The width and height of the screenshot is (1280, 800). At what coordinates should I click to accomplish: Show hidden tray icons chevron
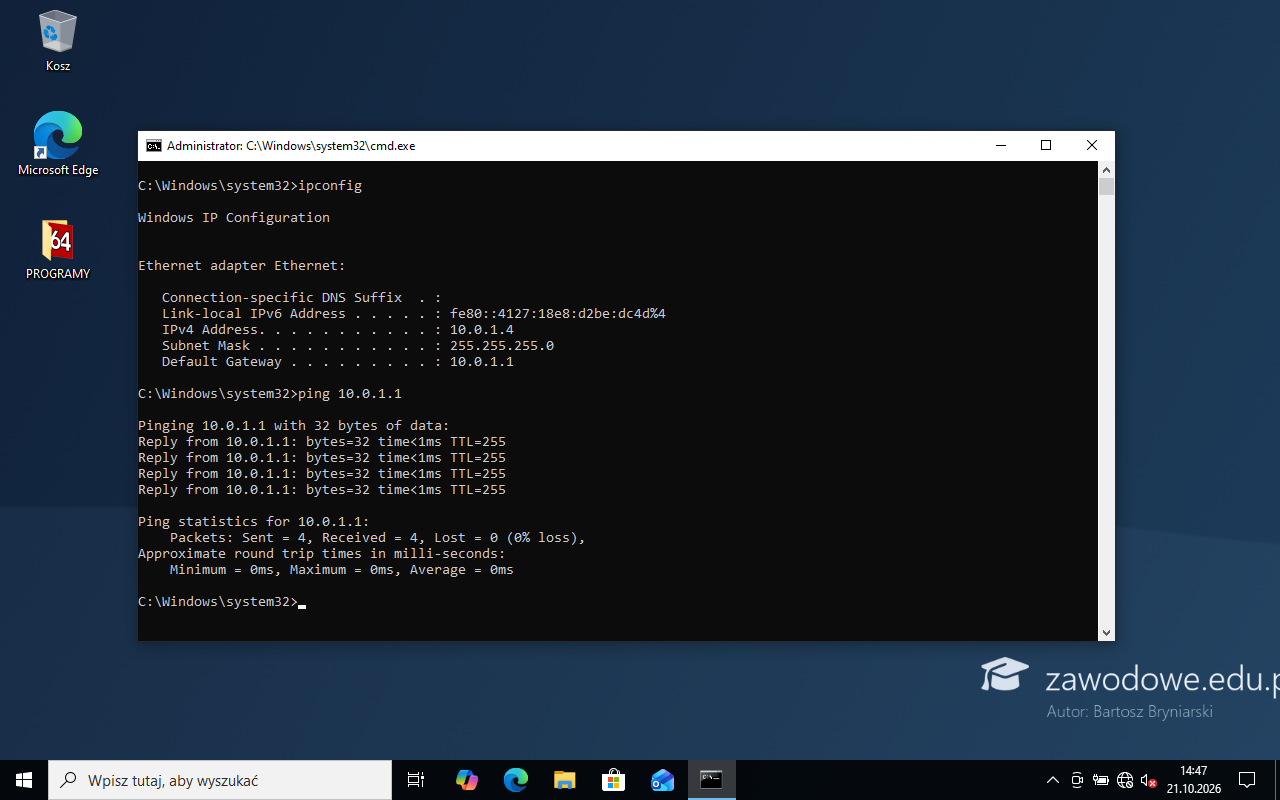1052,780
